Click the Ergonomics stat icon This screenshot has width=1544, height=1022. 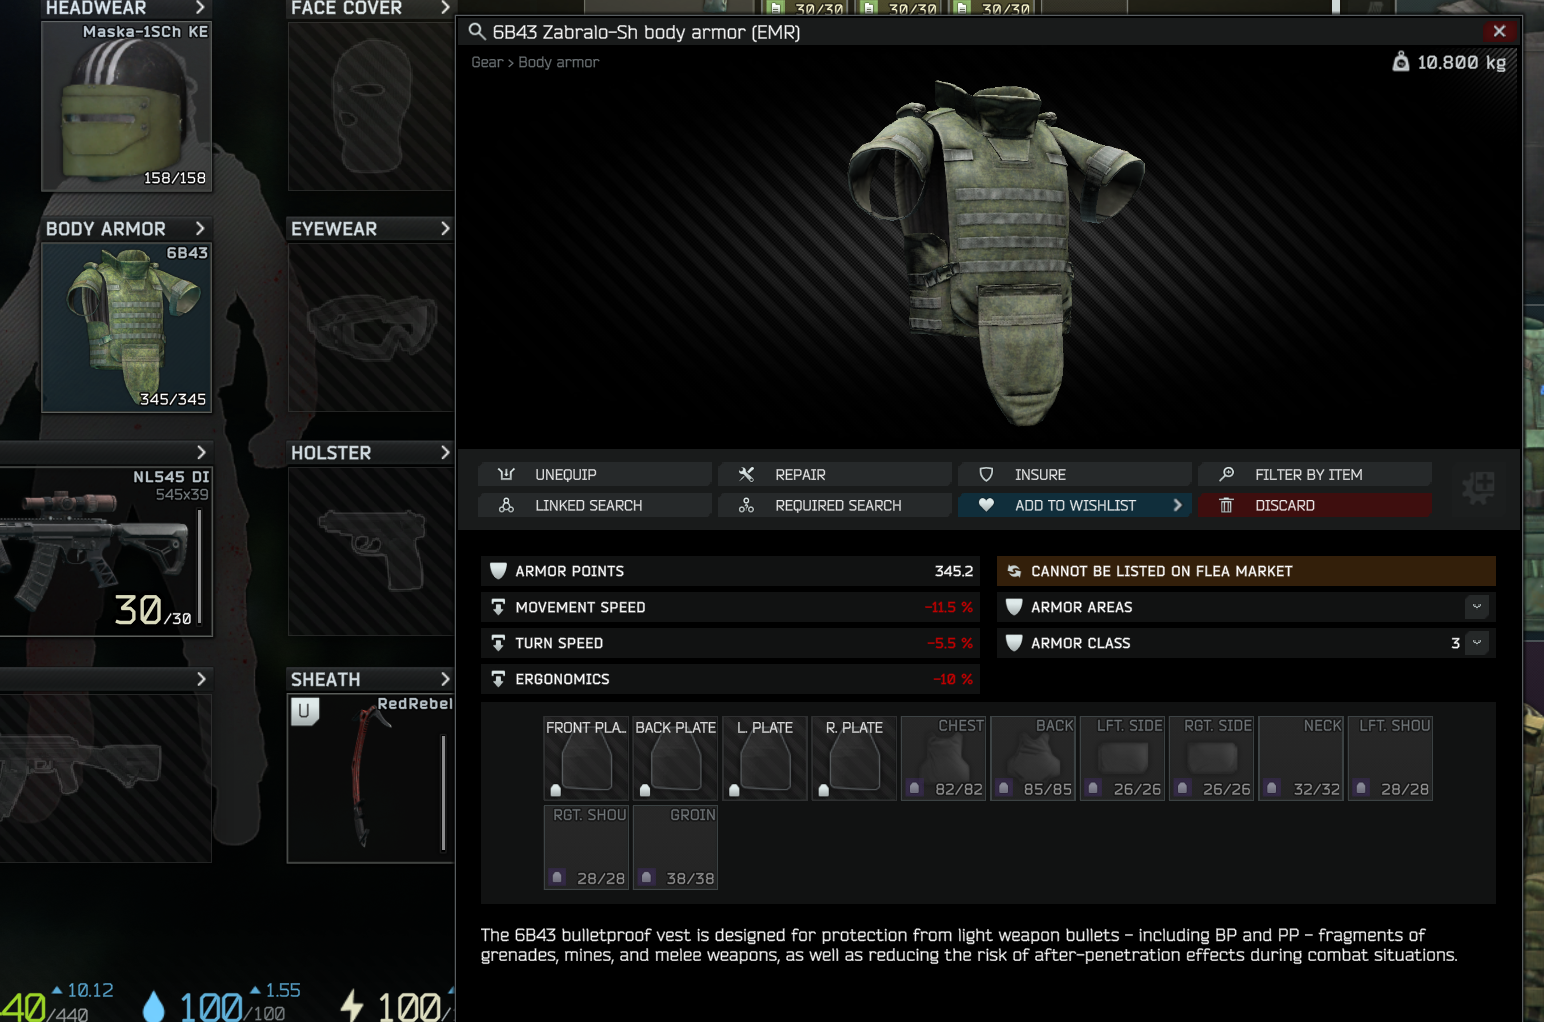[x=498, y=679]
